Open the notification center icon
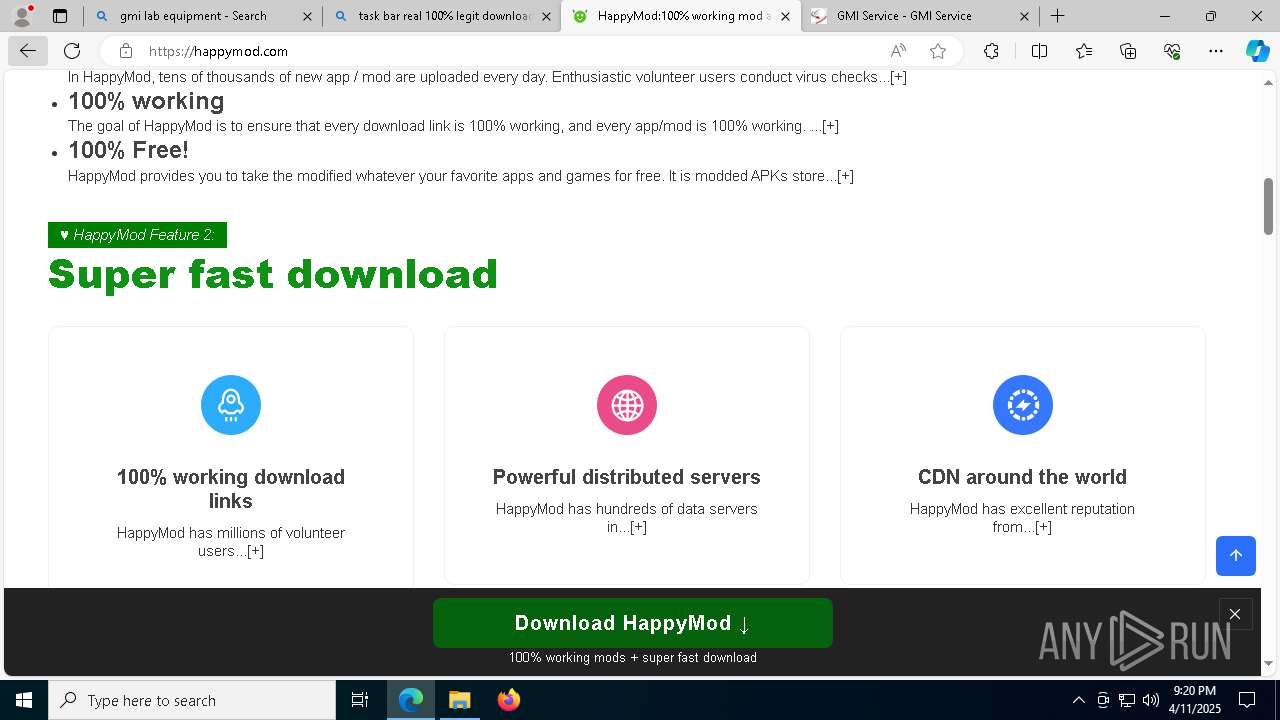 (x=1248, y=700)
